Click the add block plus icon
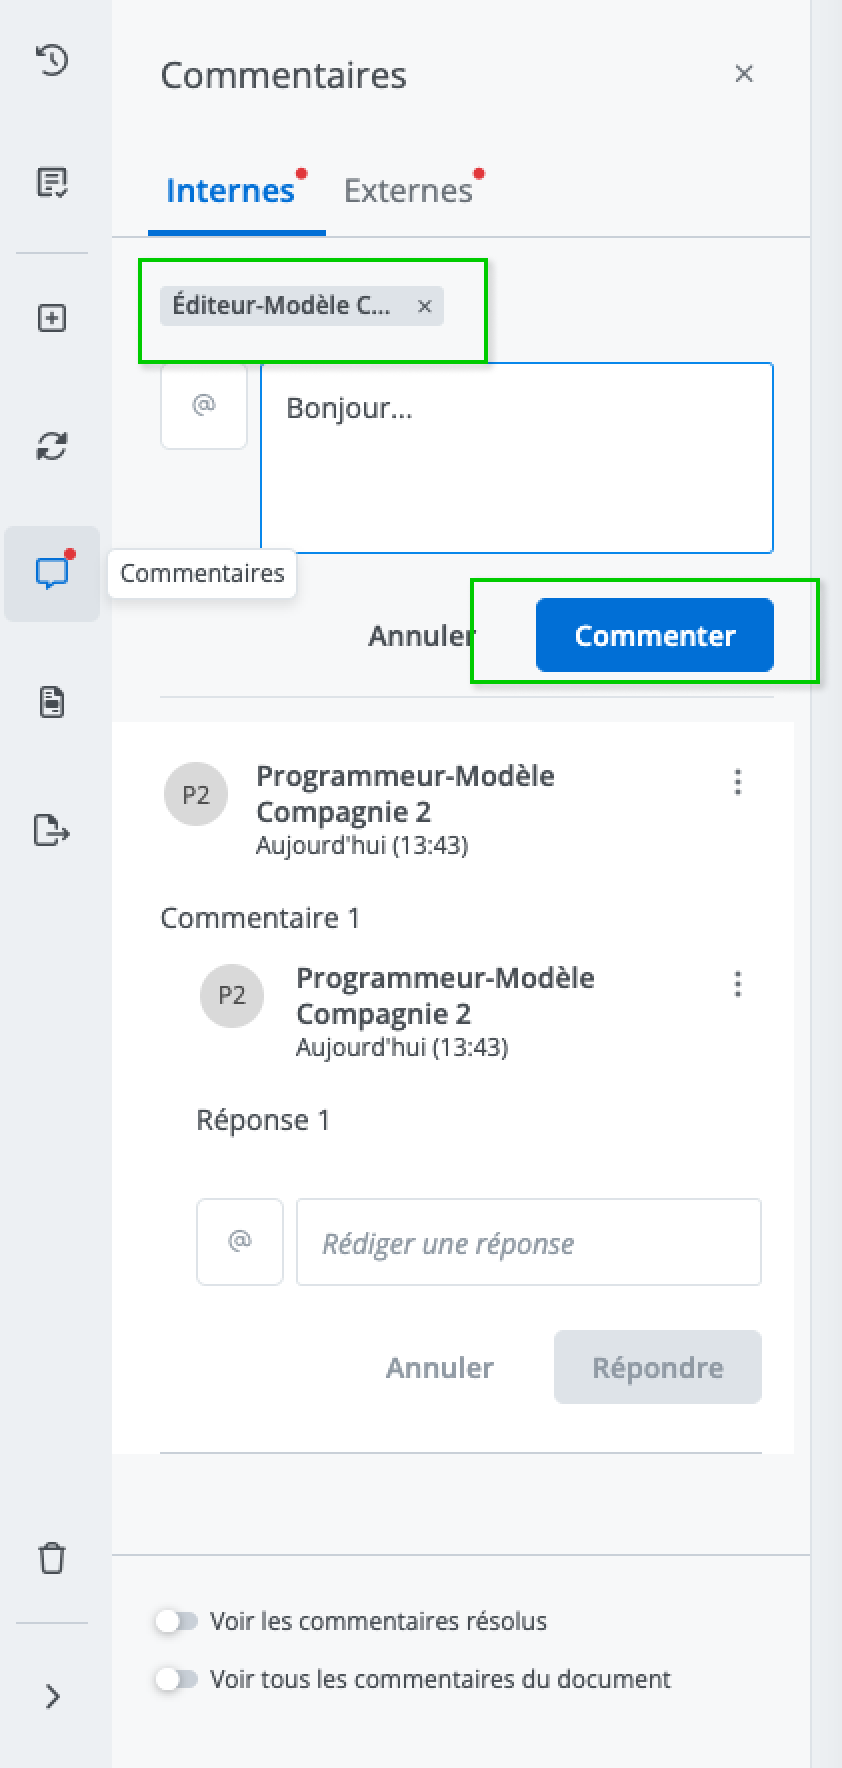This screenshot has width=842, height=1768. [x=52, y=318]
